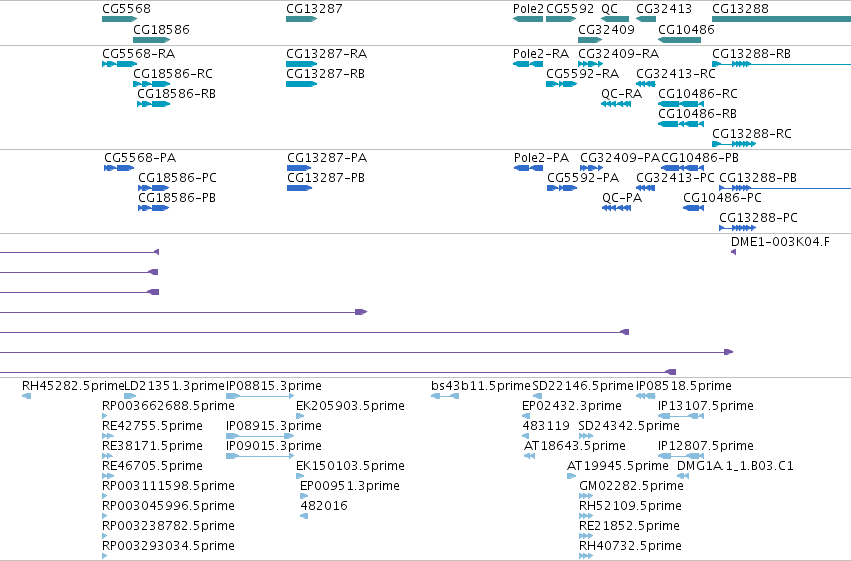Select protein CG13288-PB
This screenshot has height=561, width=851.
pyautogui.click(x=758, y=178)
